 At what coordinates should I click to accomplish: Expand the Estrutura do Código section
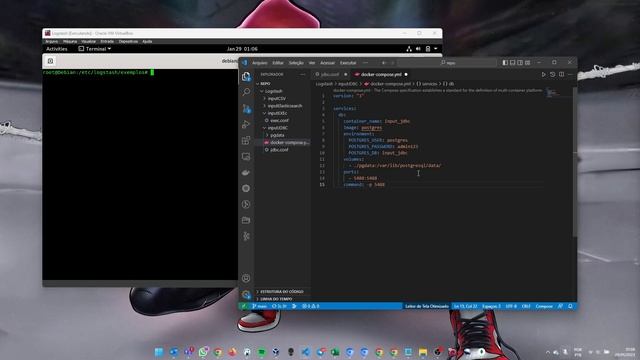[282, 291]
